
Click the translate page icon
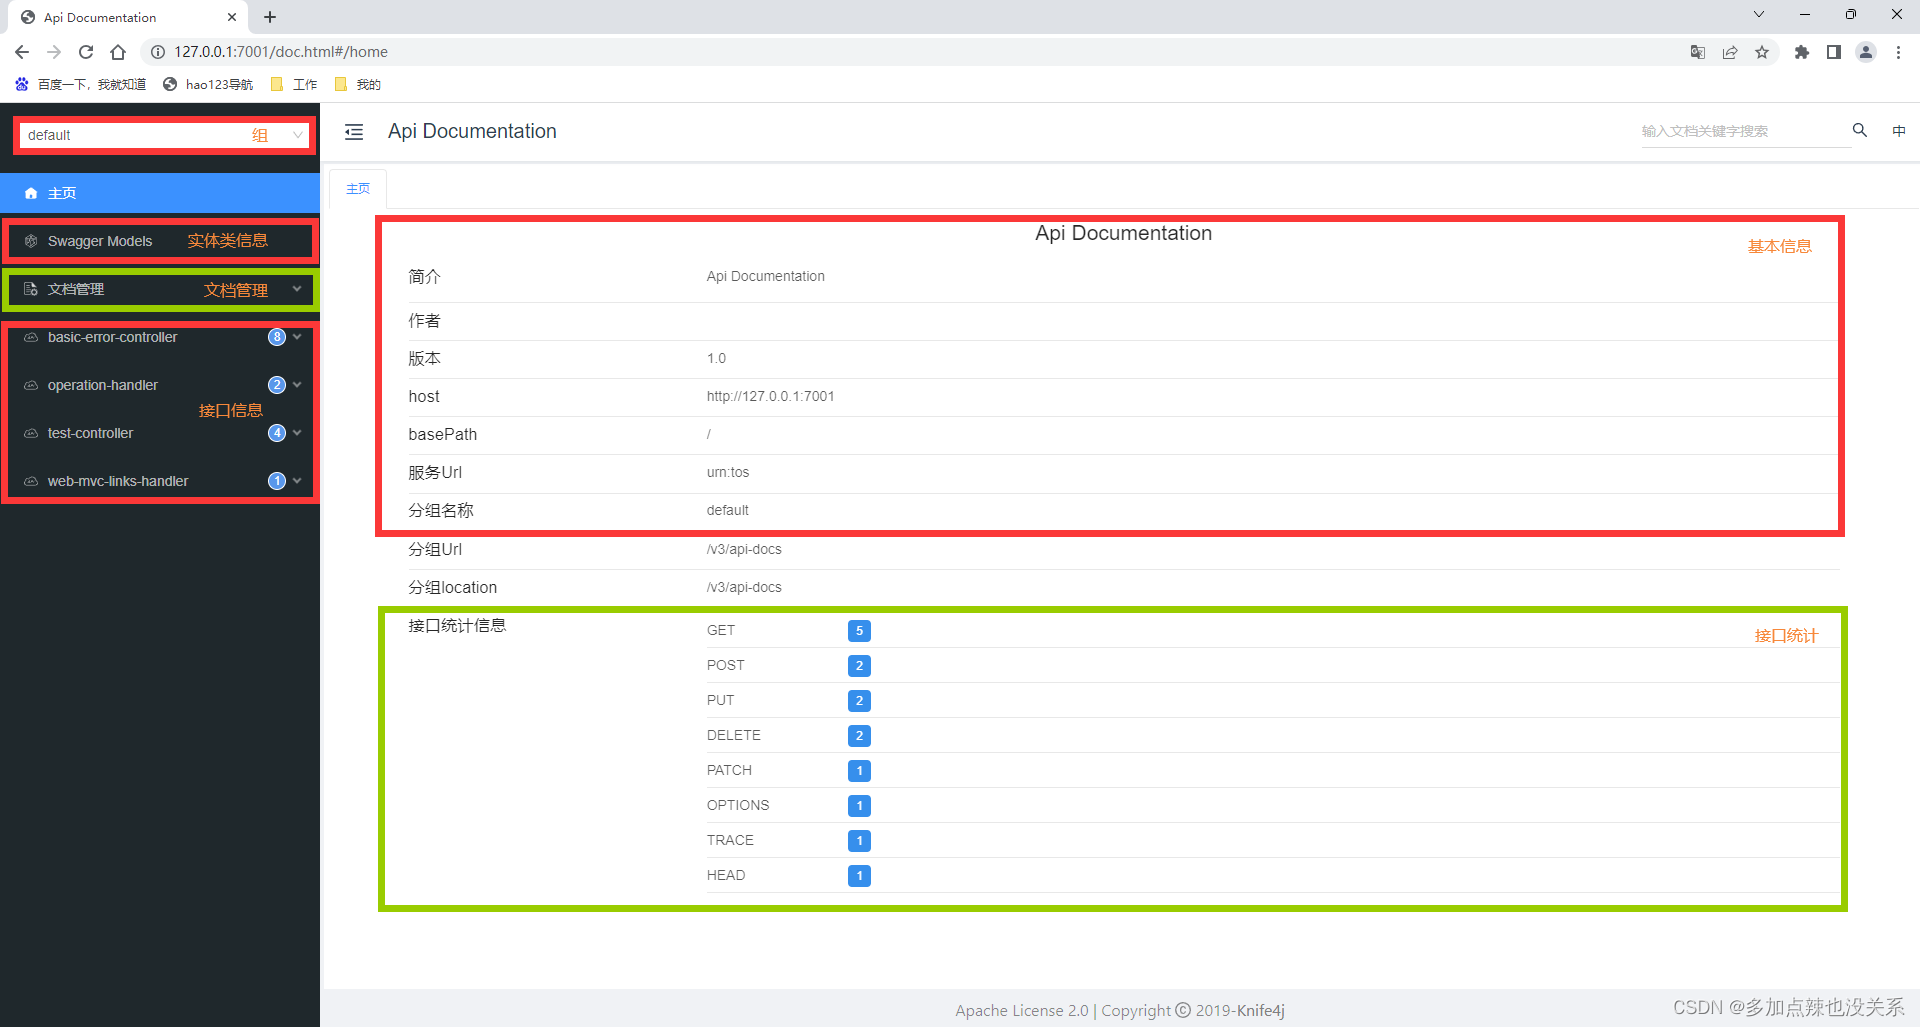(x=1698, y=52)
